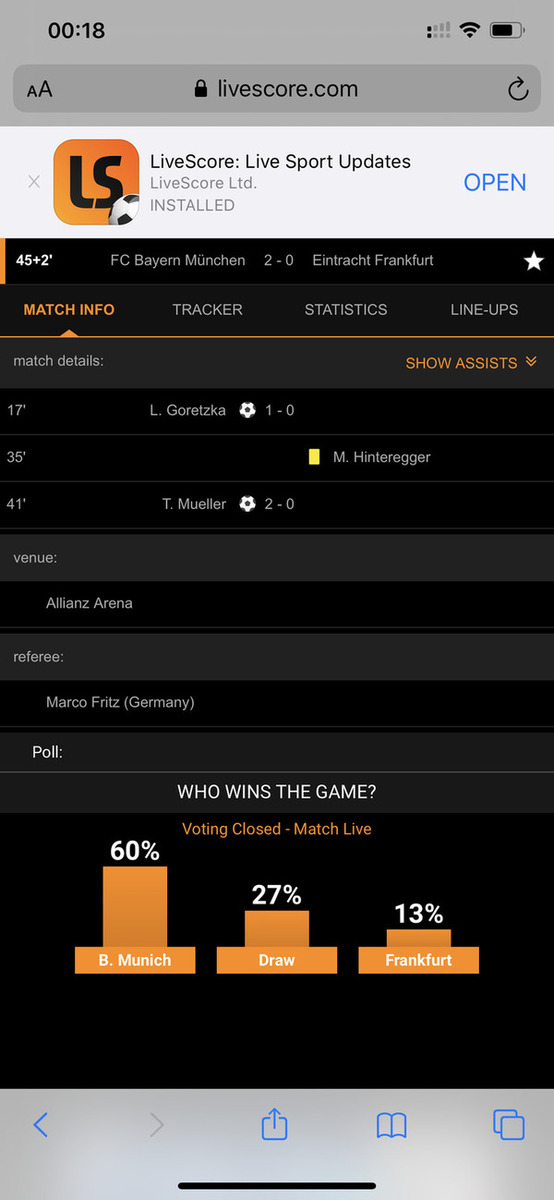554x1200 pixels.
Task: Select the Draw poll option
Action: (277, 941)
